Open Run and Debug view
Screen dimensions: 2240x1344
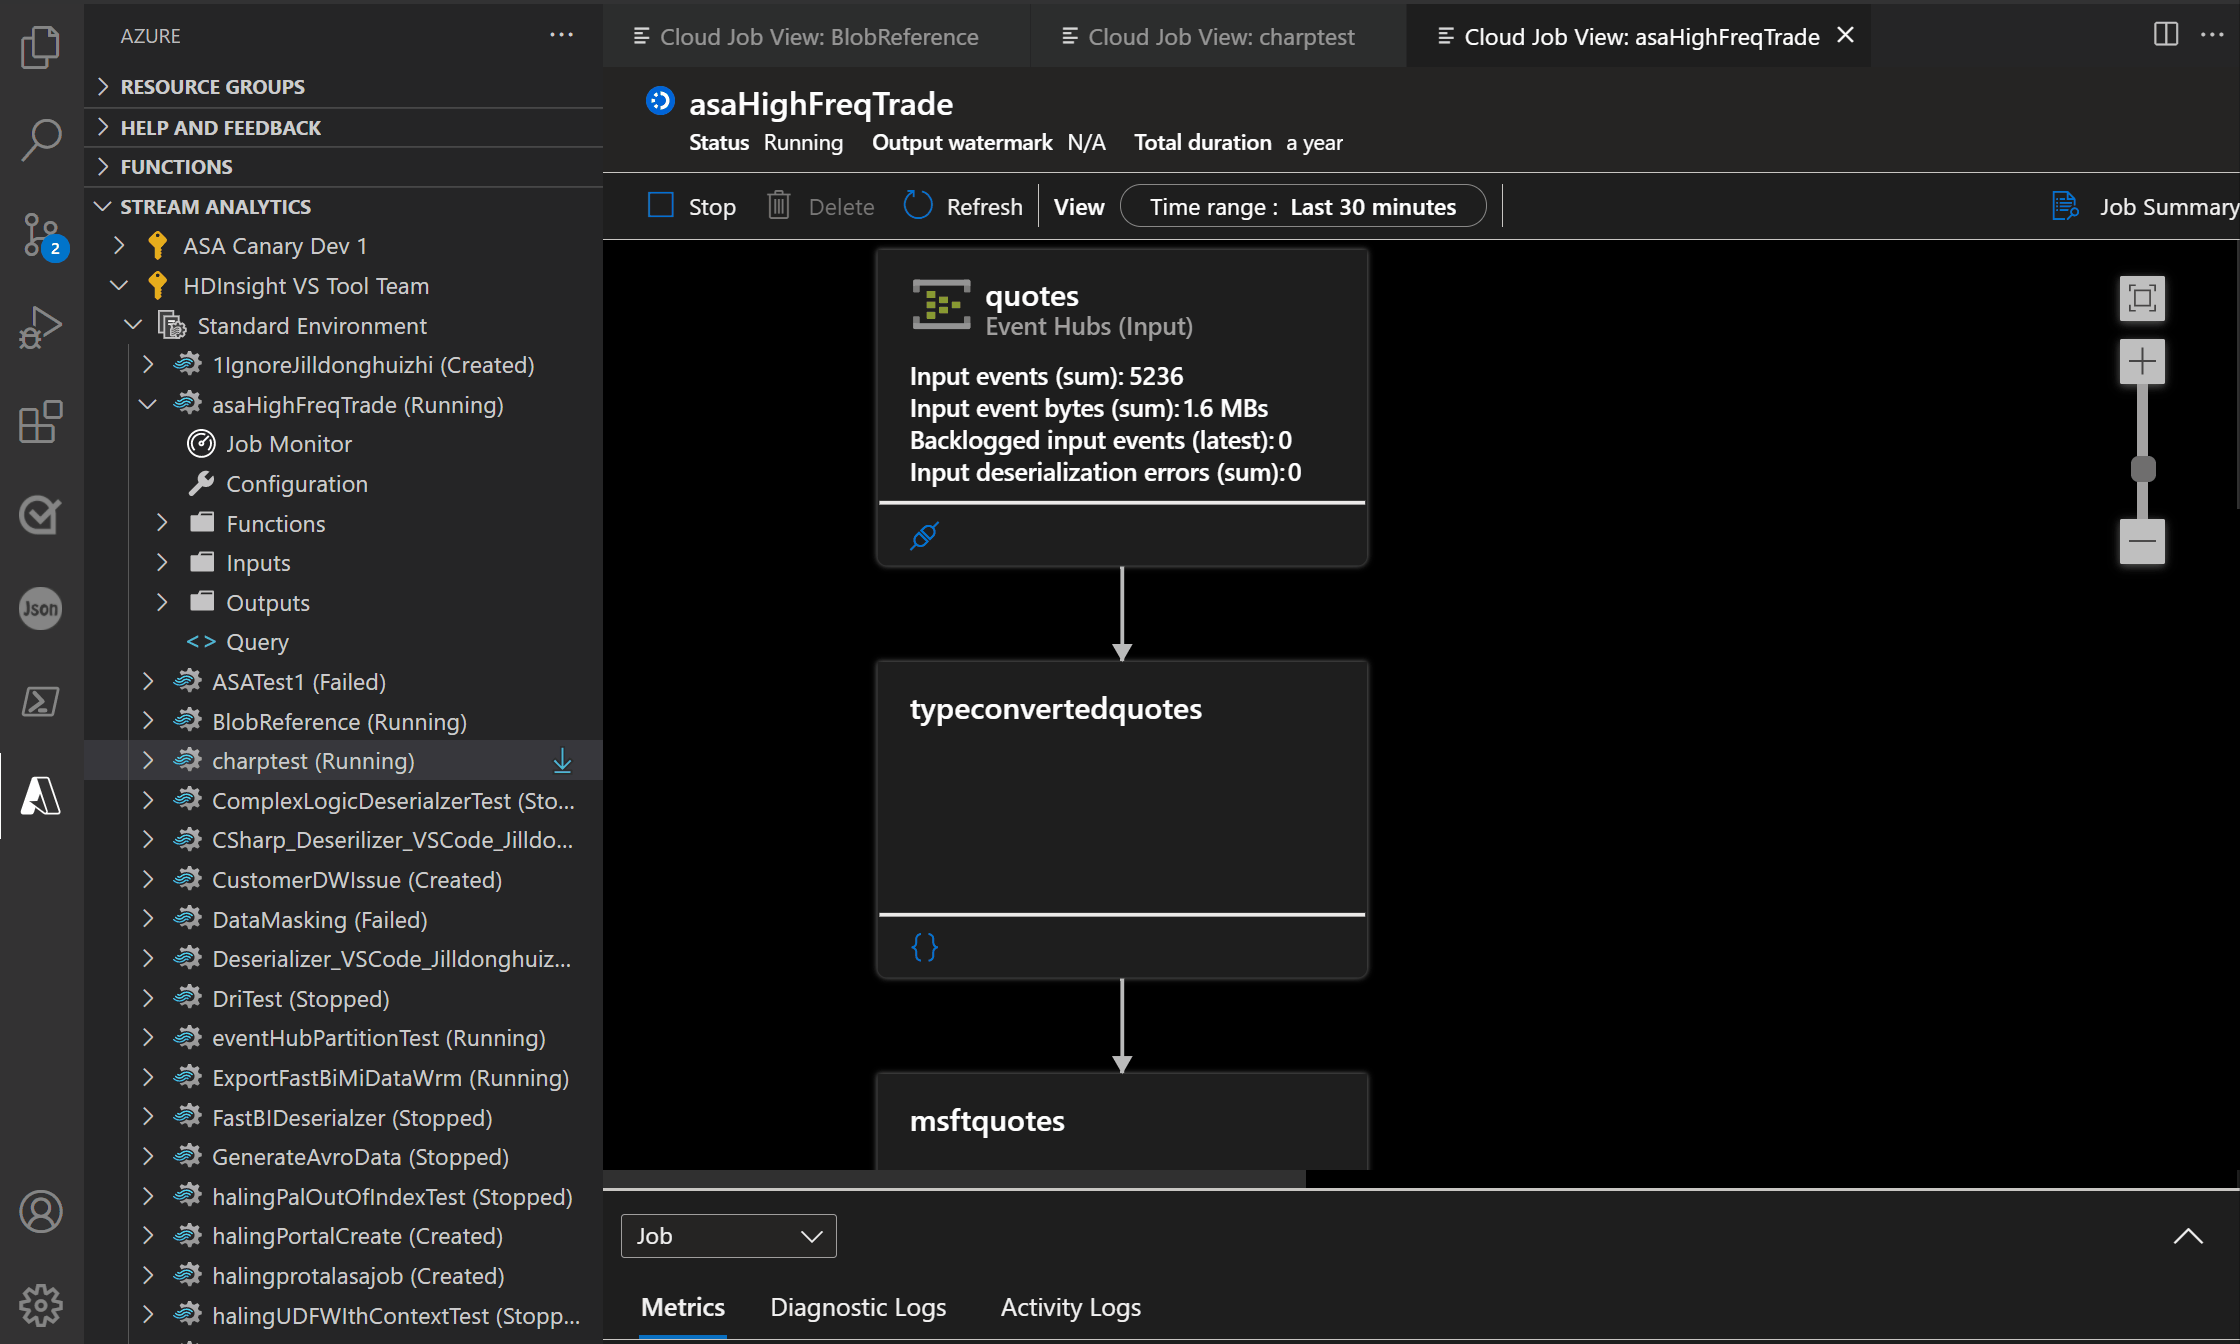pos(41,328)
